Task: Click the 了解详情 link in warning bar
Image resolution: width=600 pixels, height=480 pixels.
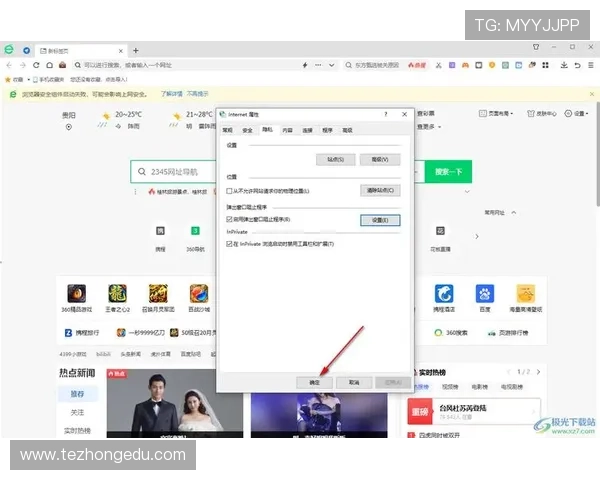Action: 171,94
